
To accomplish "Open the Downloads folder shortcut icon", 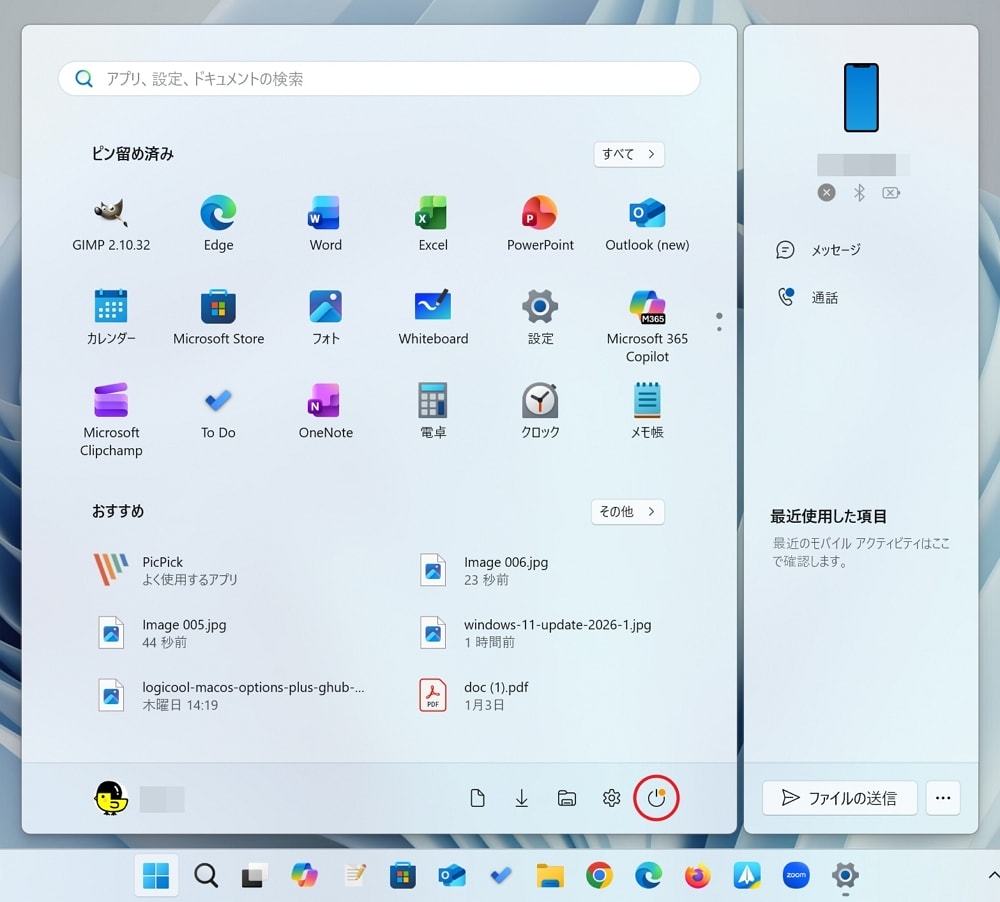I will point(522,798).
